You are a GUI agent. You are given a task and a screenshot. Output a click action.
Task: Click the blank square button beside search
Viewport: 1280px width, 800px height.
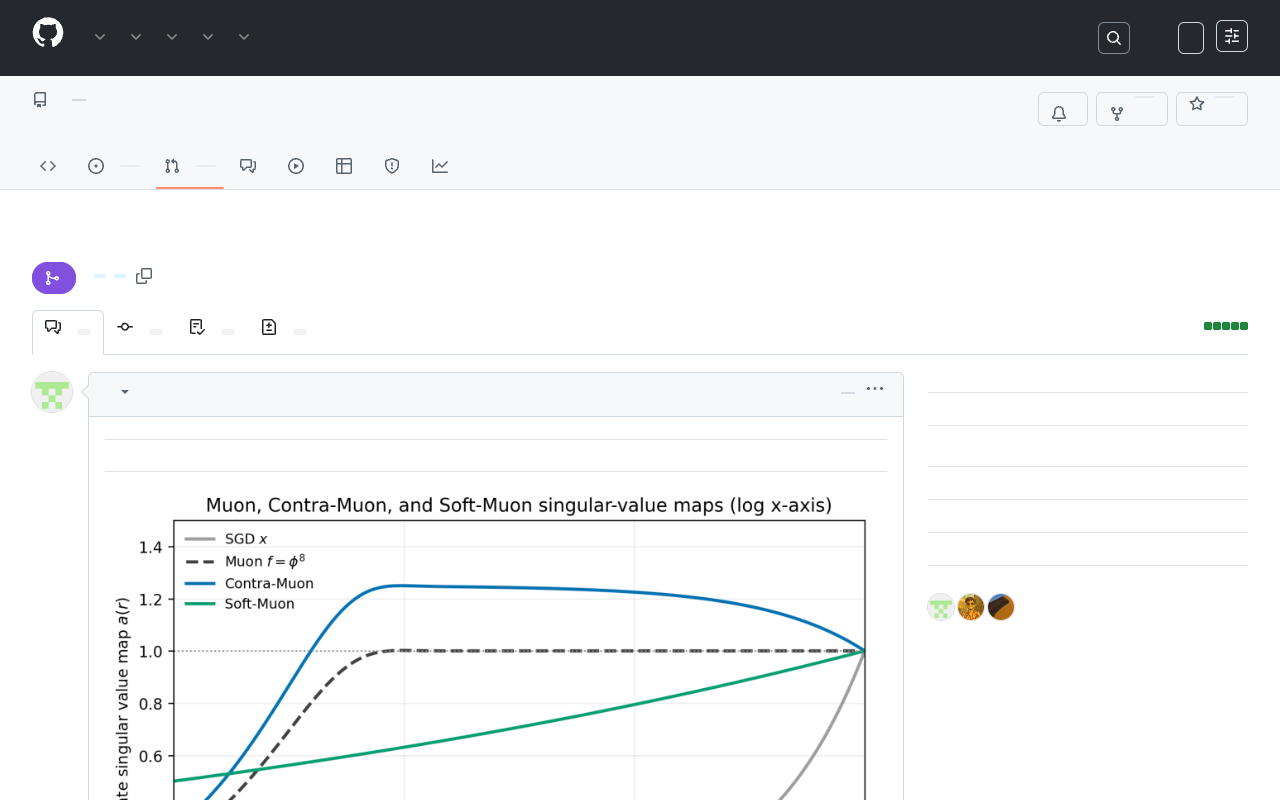pos(1191,38)
